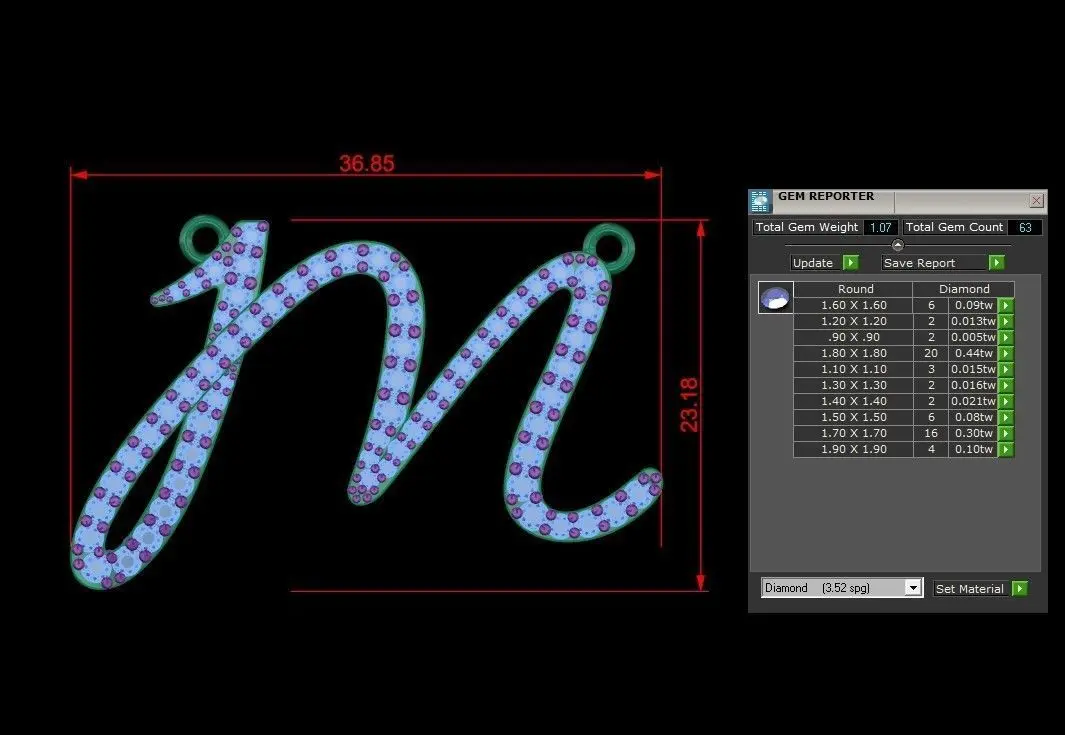Click the 0.021tw weight cell

coord(973,401)
